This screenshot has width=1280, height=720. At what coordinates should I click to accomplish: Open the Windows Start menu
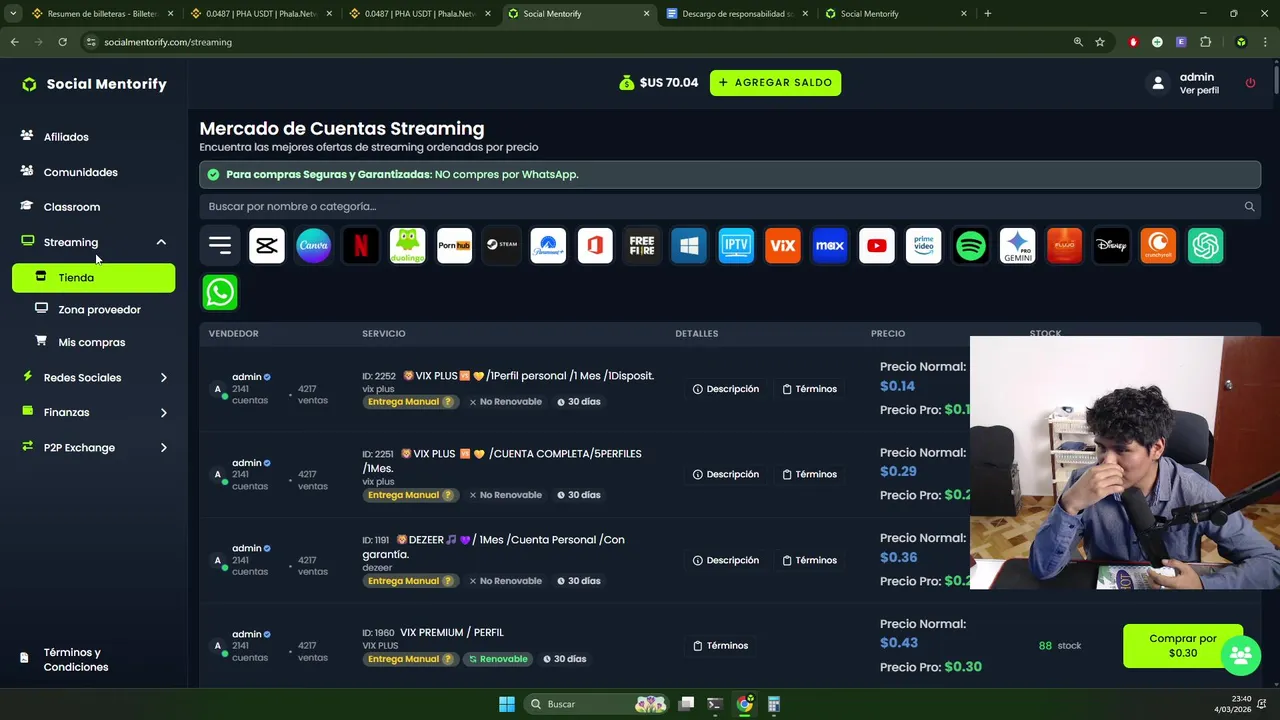[507, 704]
